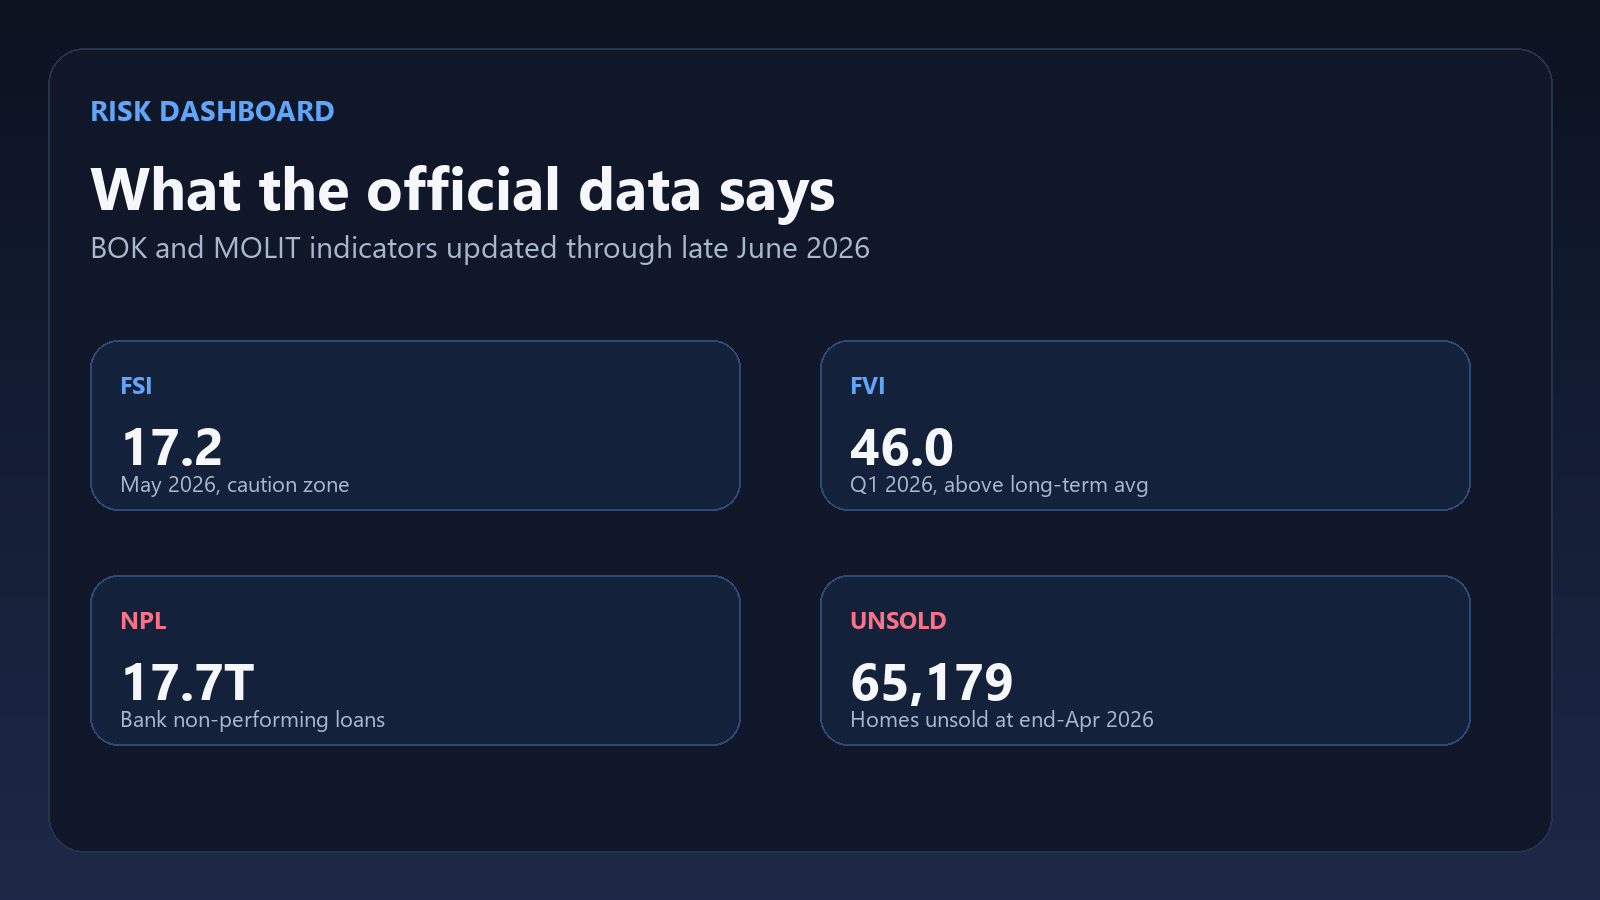Click the RISK DASHBOARD heading label

point(212,111)
